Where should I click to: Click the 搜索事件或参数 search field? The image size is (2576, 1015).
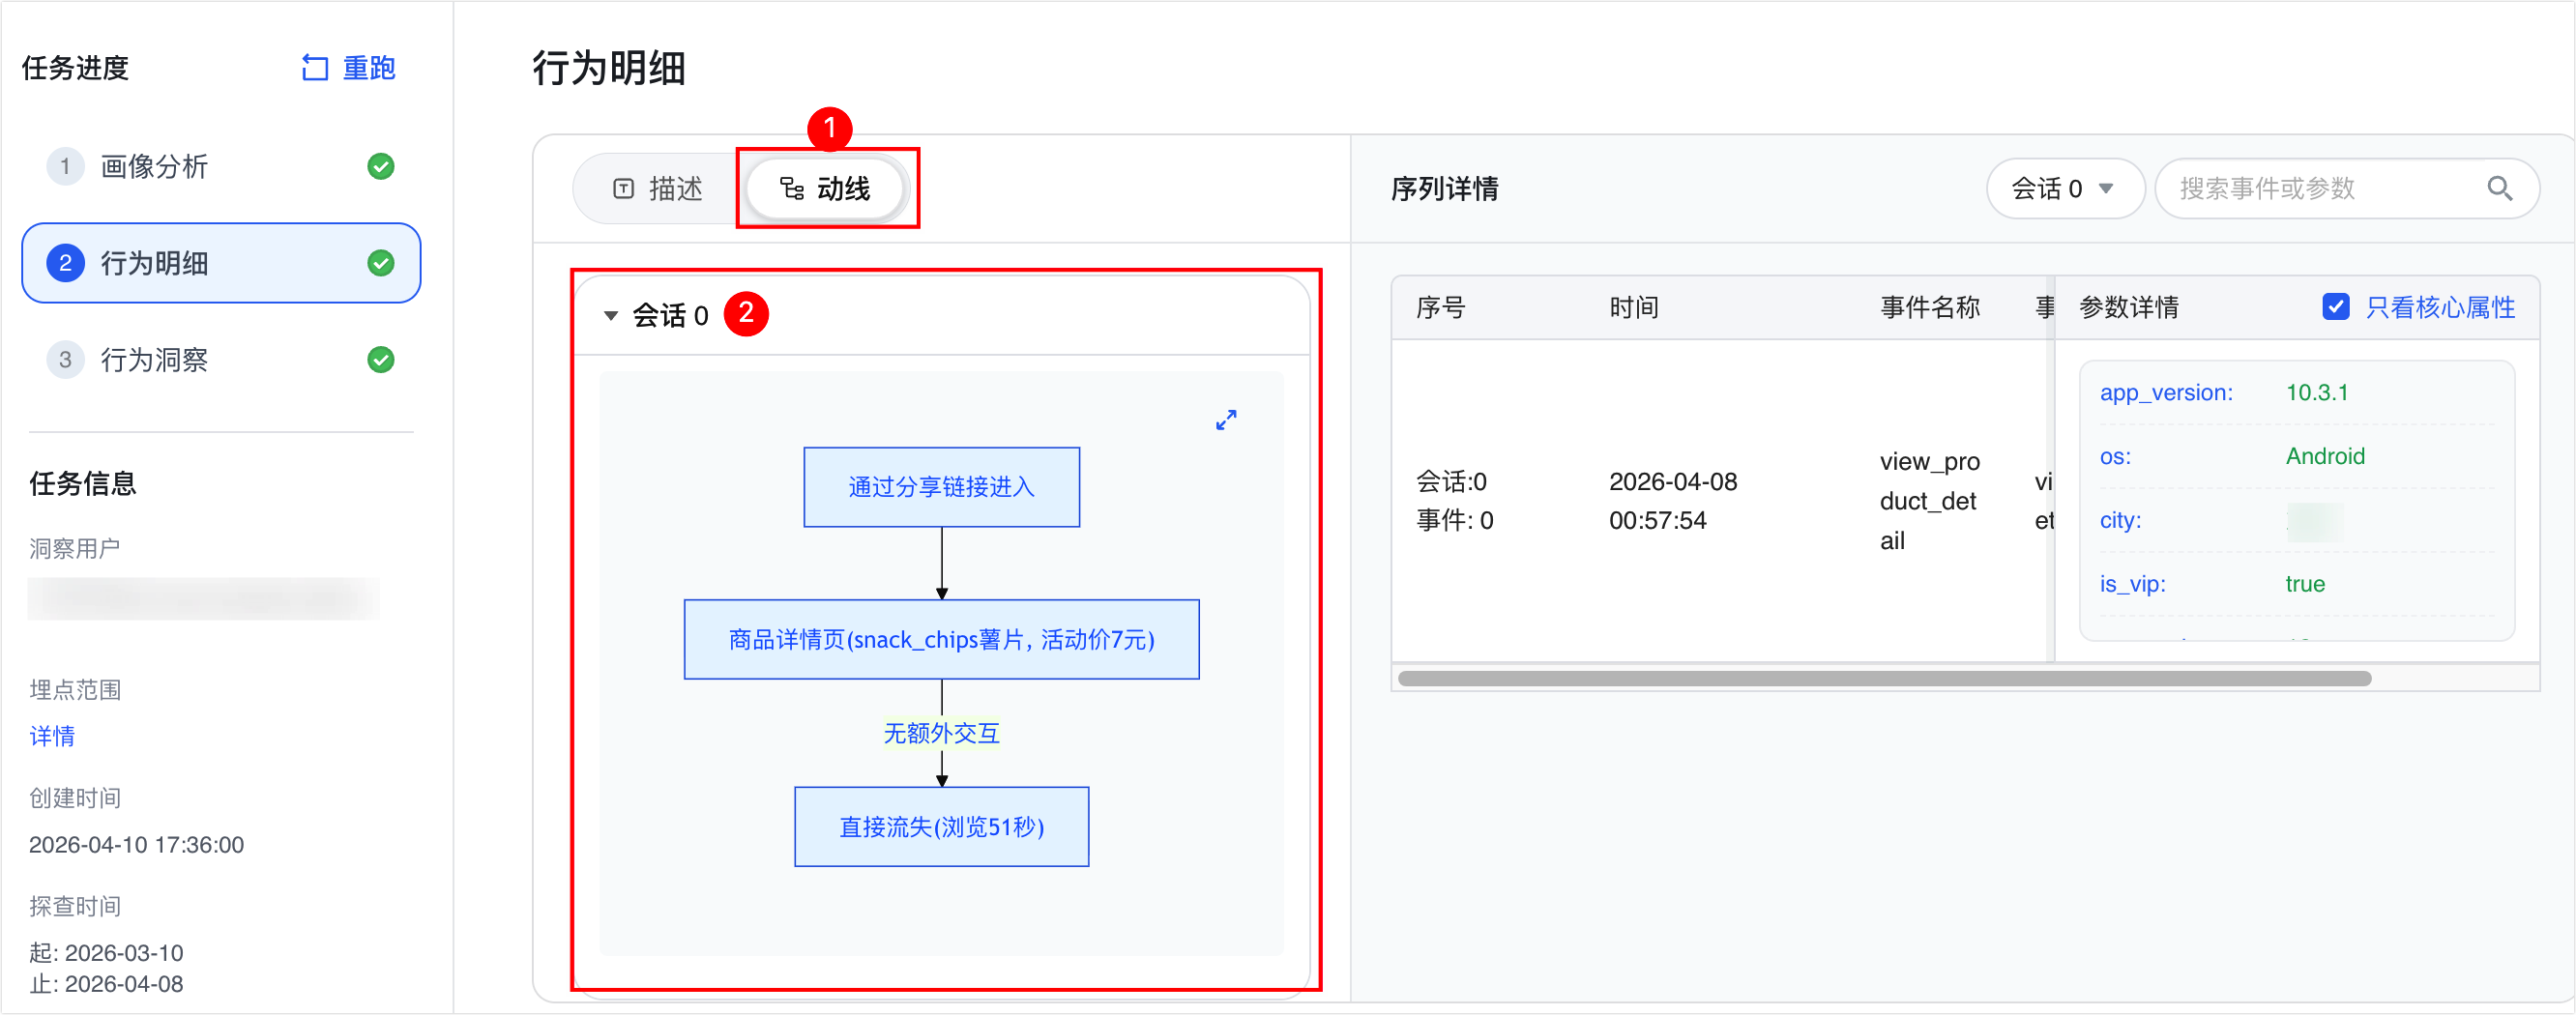(2346, 189)
